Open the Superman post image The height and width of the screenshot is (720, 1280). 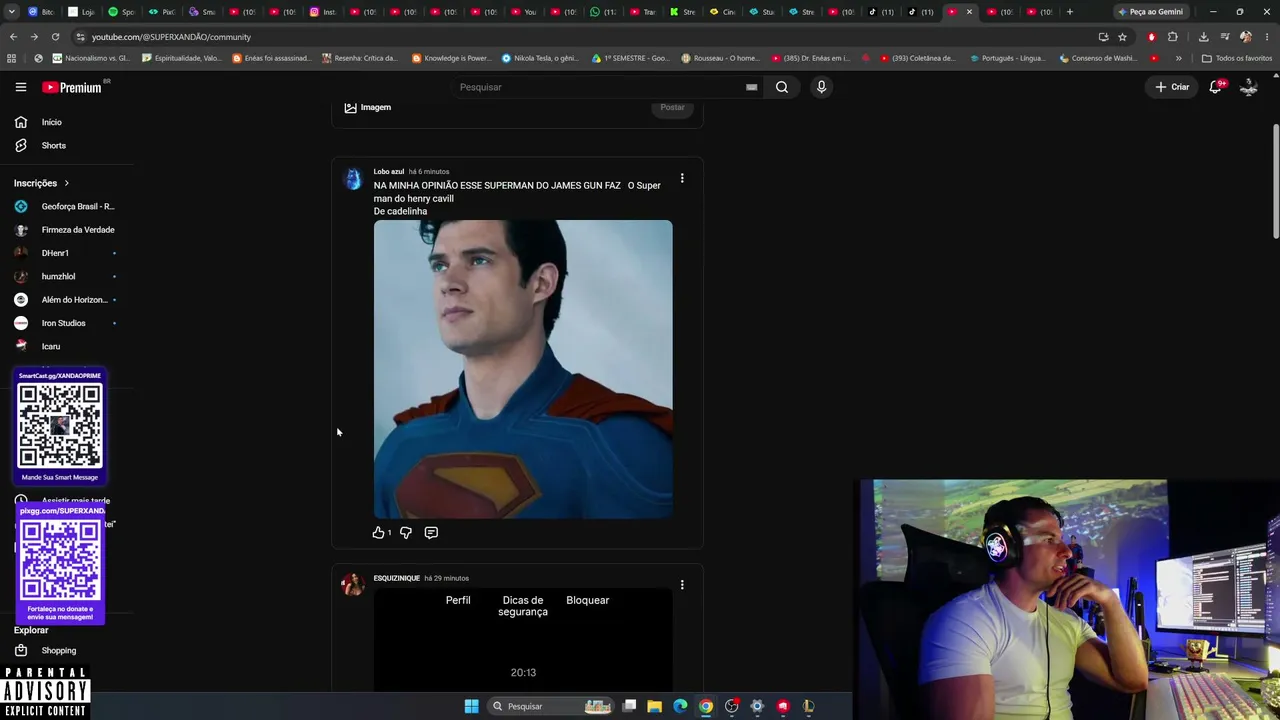(523, 369)
